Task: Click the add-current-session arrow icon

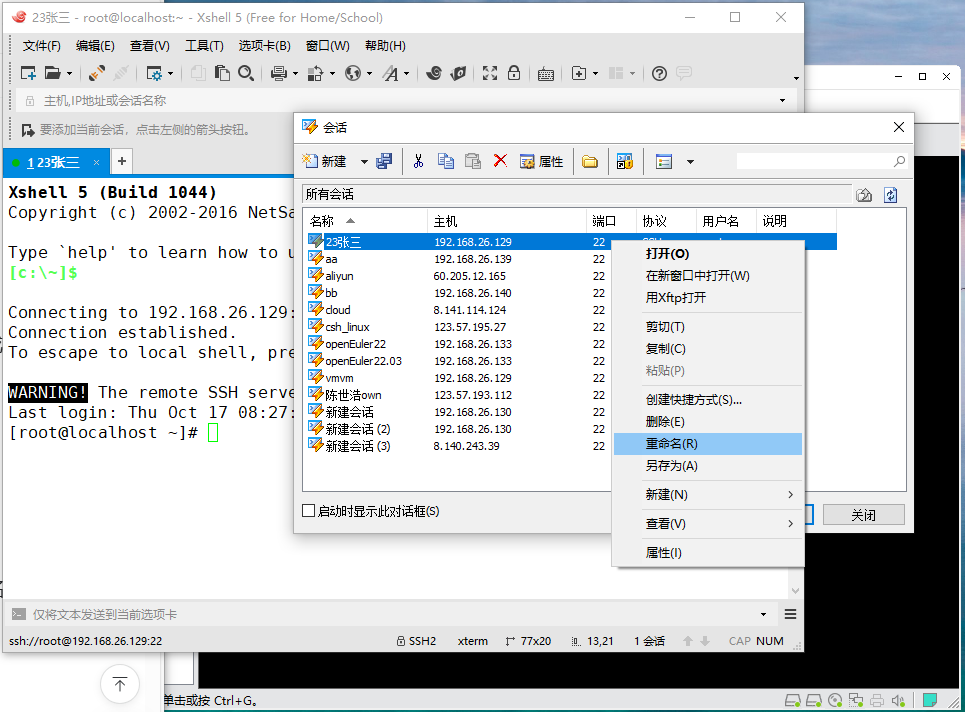Action: tap(28, 130)
